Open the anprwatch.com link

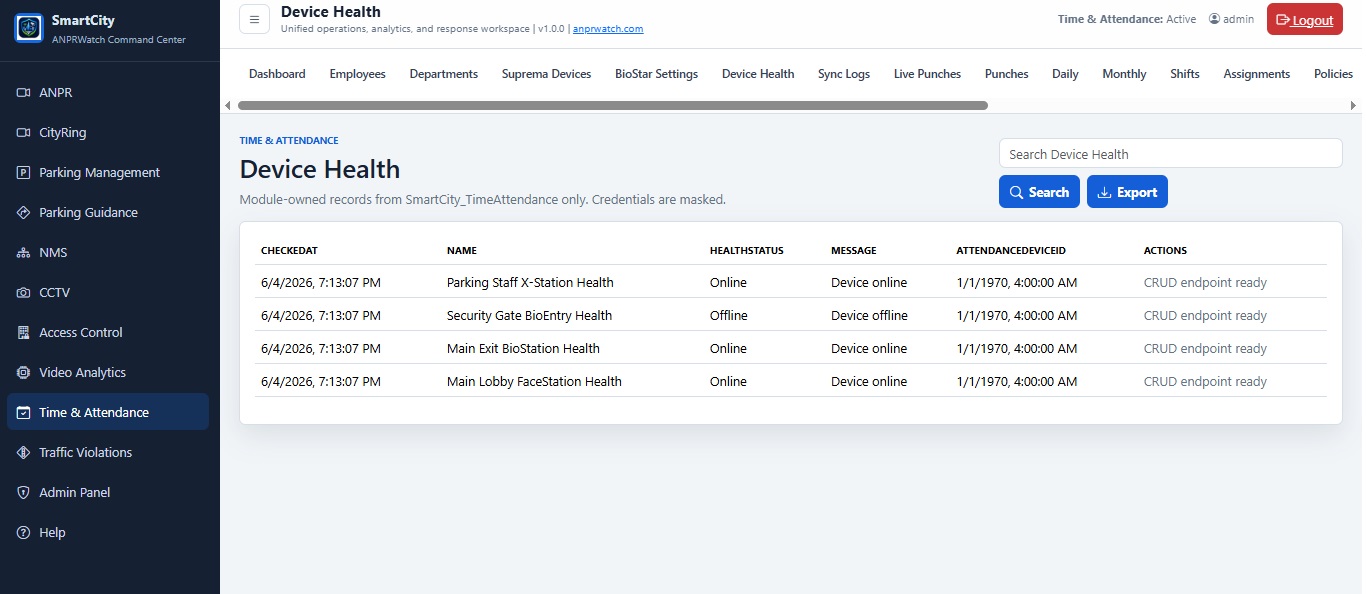coord(608,29)
